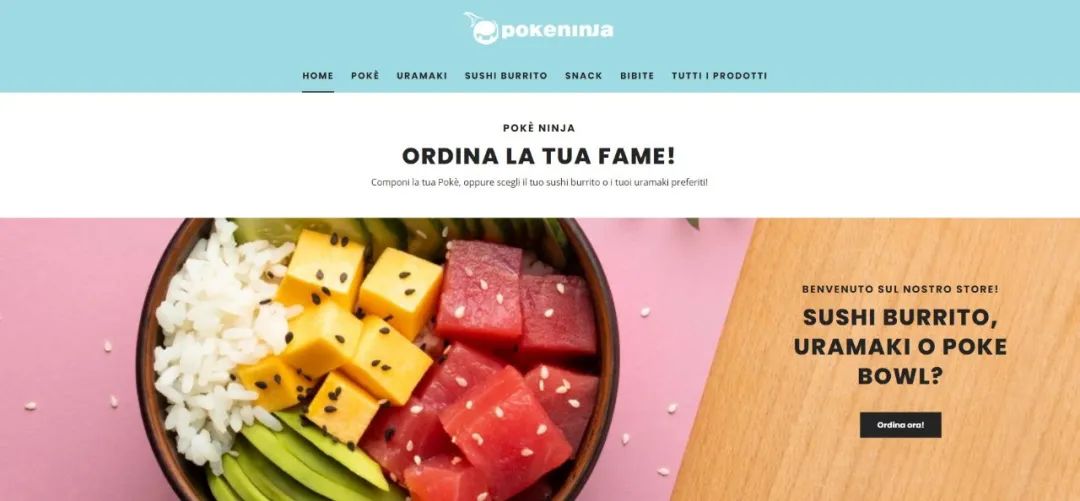
Task: Go to the Pokè menu page
Action: tap(365, 76)
